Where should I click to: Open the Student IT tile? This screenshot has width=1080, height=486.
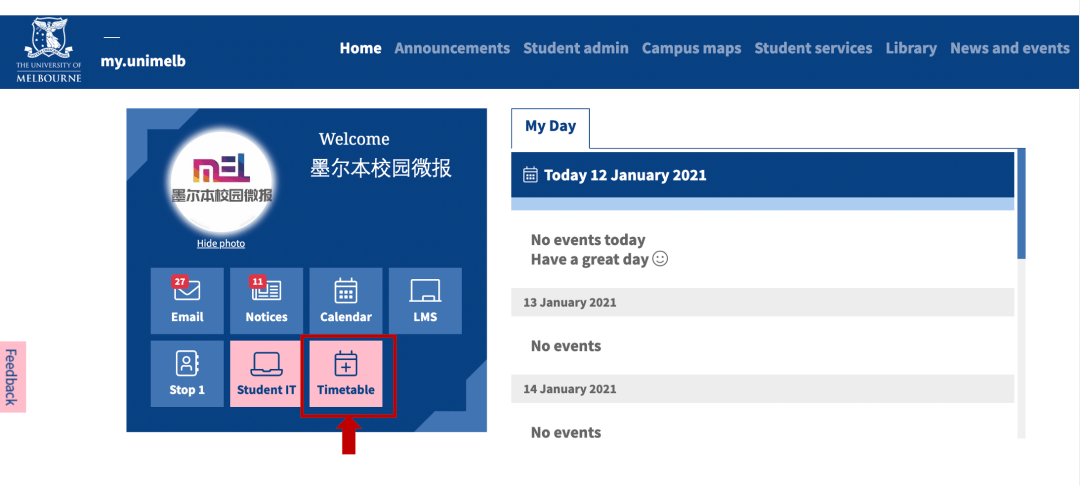click(266, 374)
